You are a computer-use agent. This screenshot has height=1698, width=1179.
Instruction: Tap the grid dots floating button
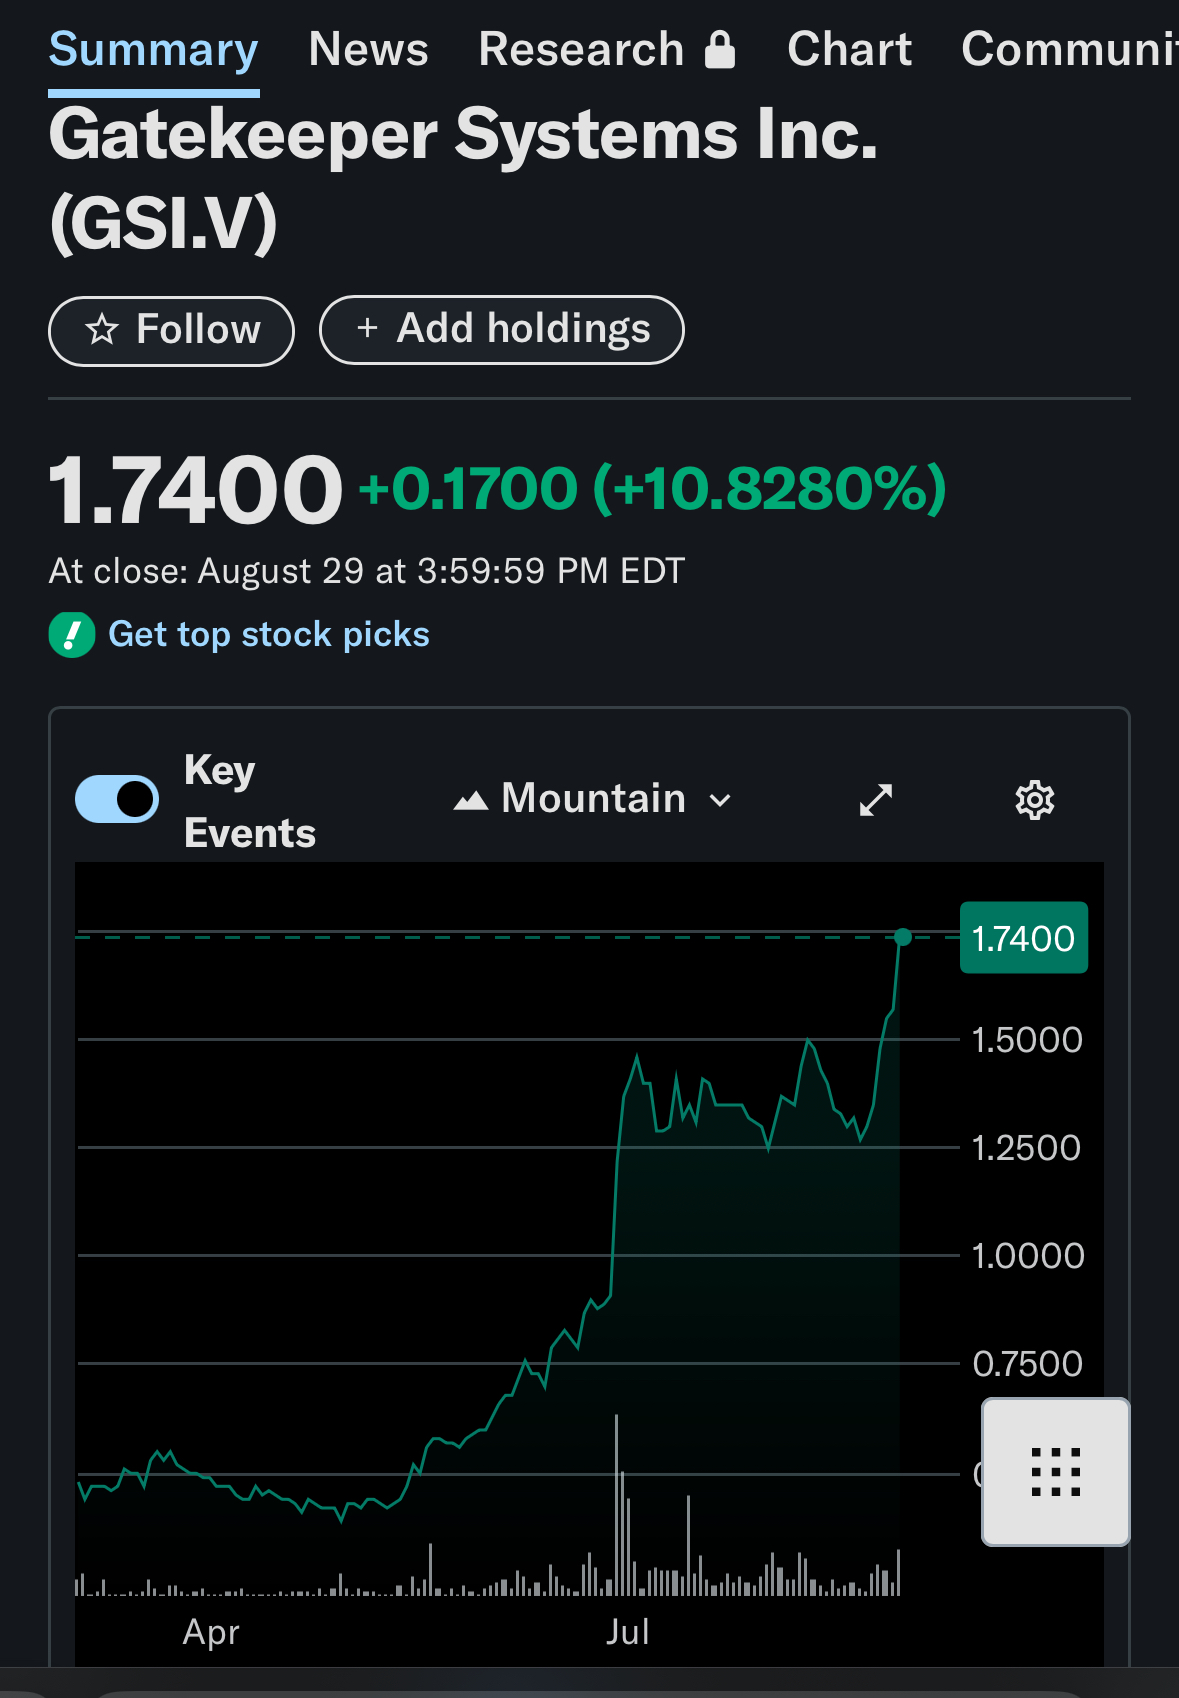[x=1056, y=1472]
